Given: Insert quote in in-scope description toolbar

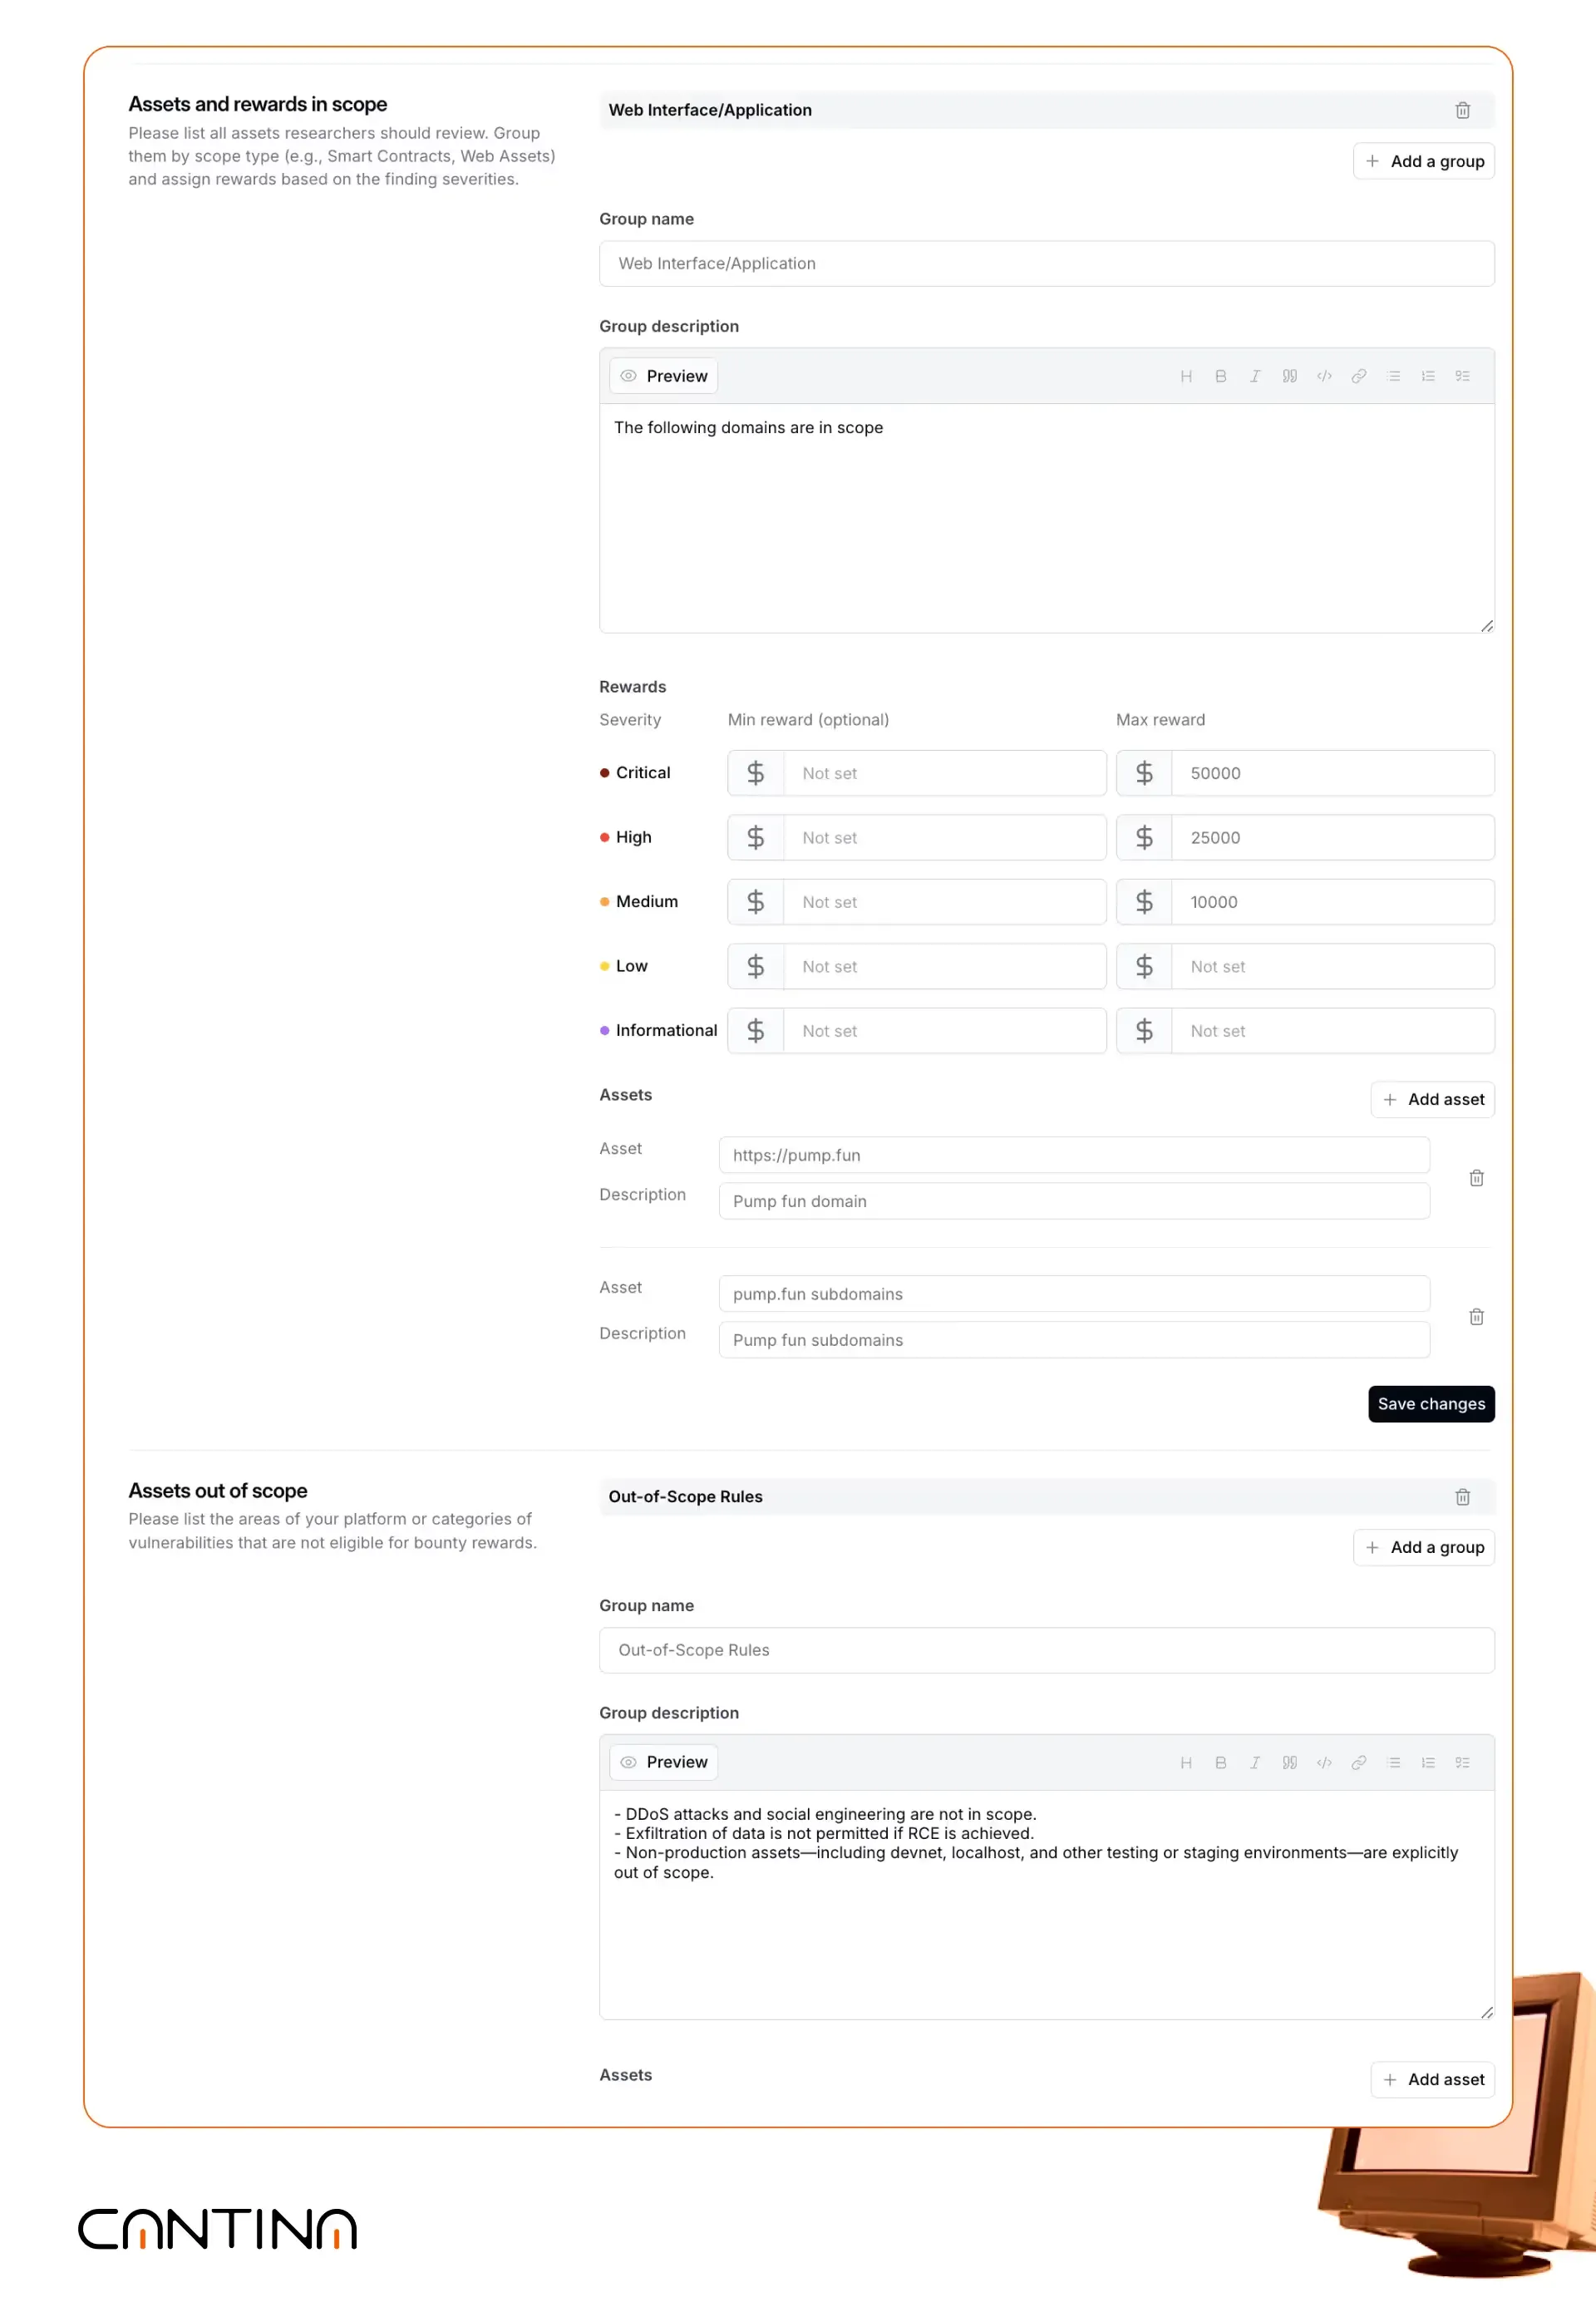Looking at the screenshot, I should click(x=1290, y=376).
